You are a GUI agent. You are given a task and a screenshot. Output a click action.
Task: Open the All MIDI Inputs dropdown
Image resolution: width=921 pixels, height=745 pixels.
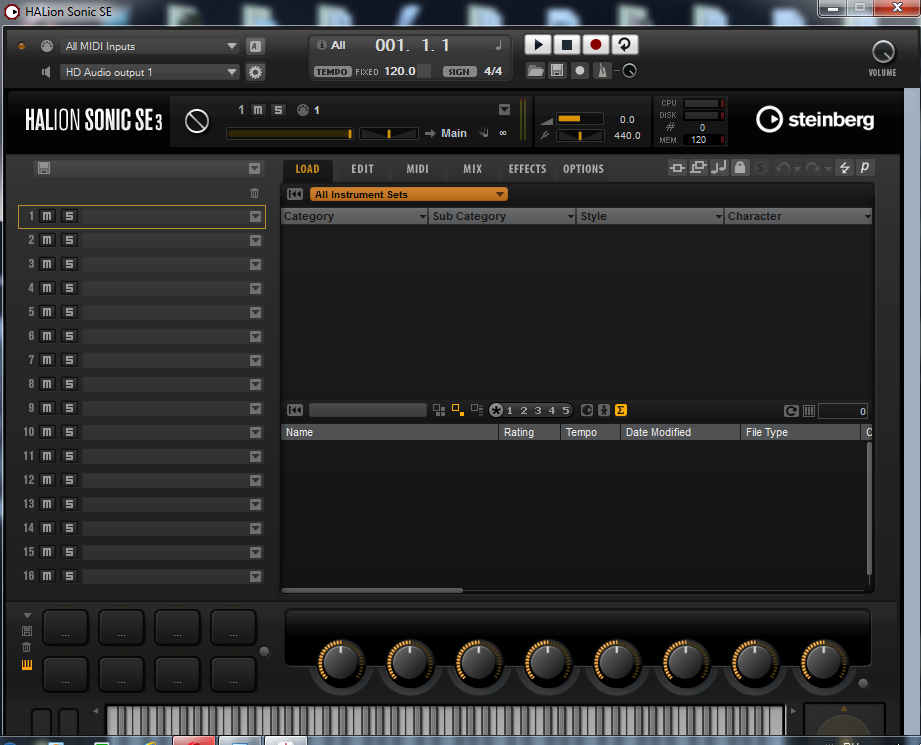[151, 46]
